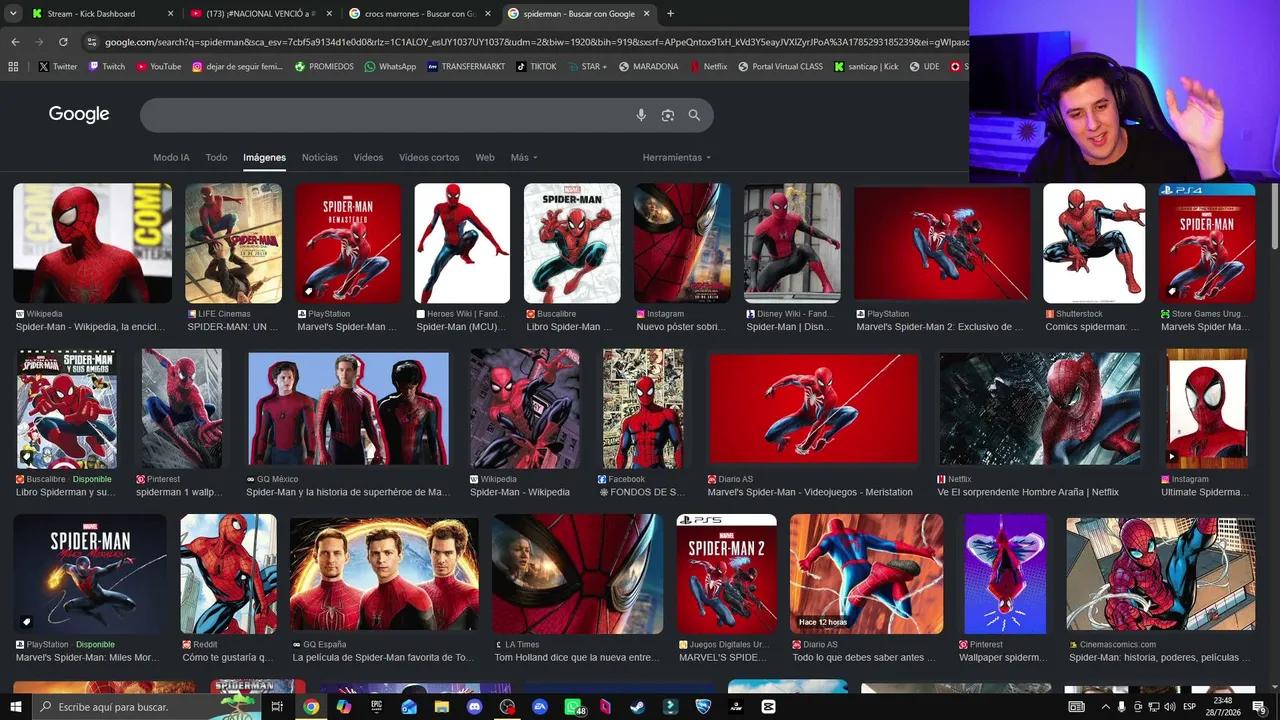Open the PROMIEDOS bookmark
1280x720 pixels.
click(x=324, y=67)
